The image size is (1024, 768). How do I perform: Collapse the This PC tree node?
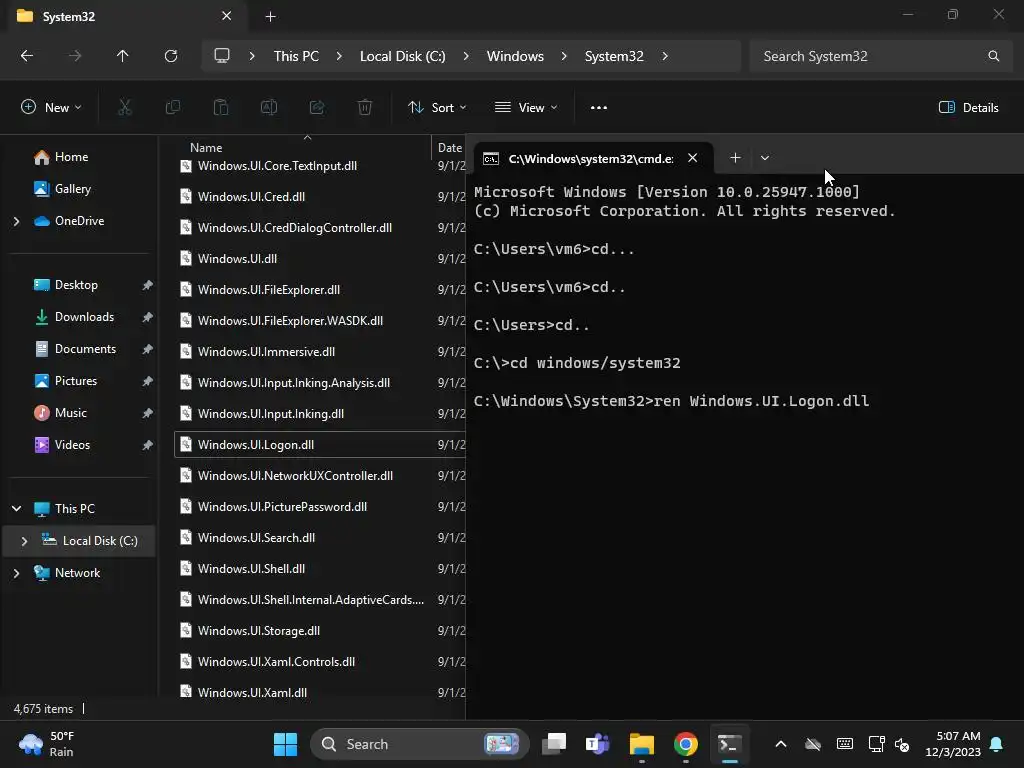[17, 508]
